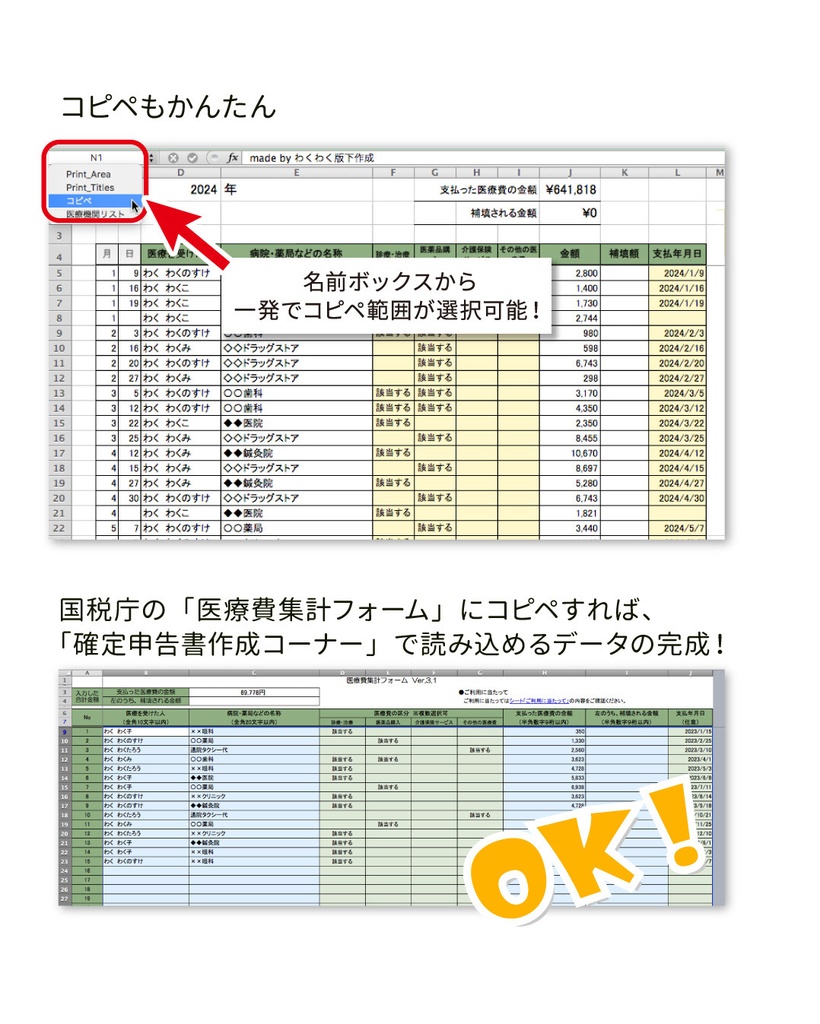Click the 支払年月日 column header cell
Viewport: 820px width, 1024px height.
(675, 251)
